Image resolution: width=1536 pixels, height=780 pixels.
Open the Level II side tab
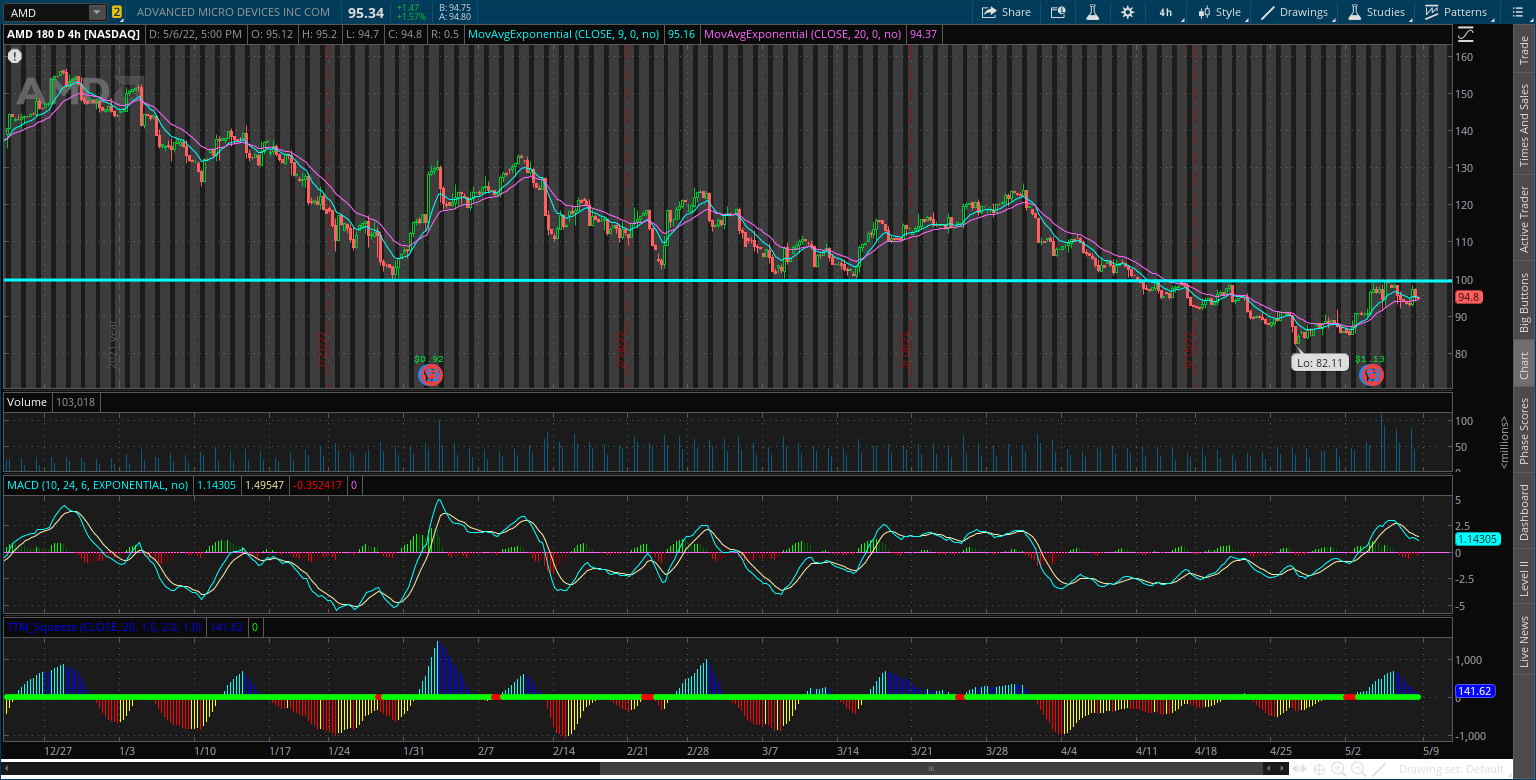(1523, 578)
